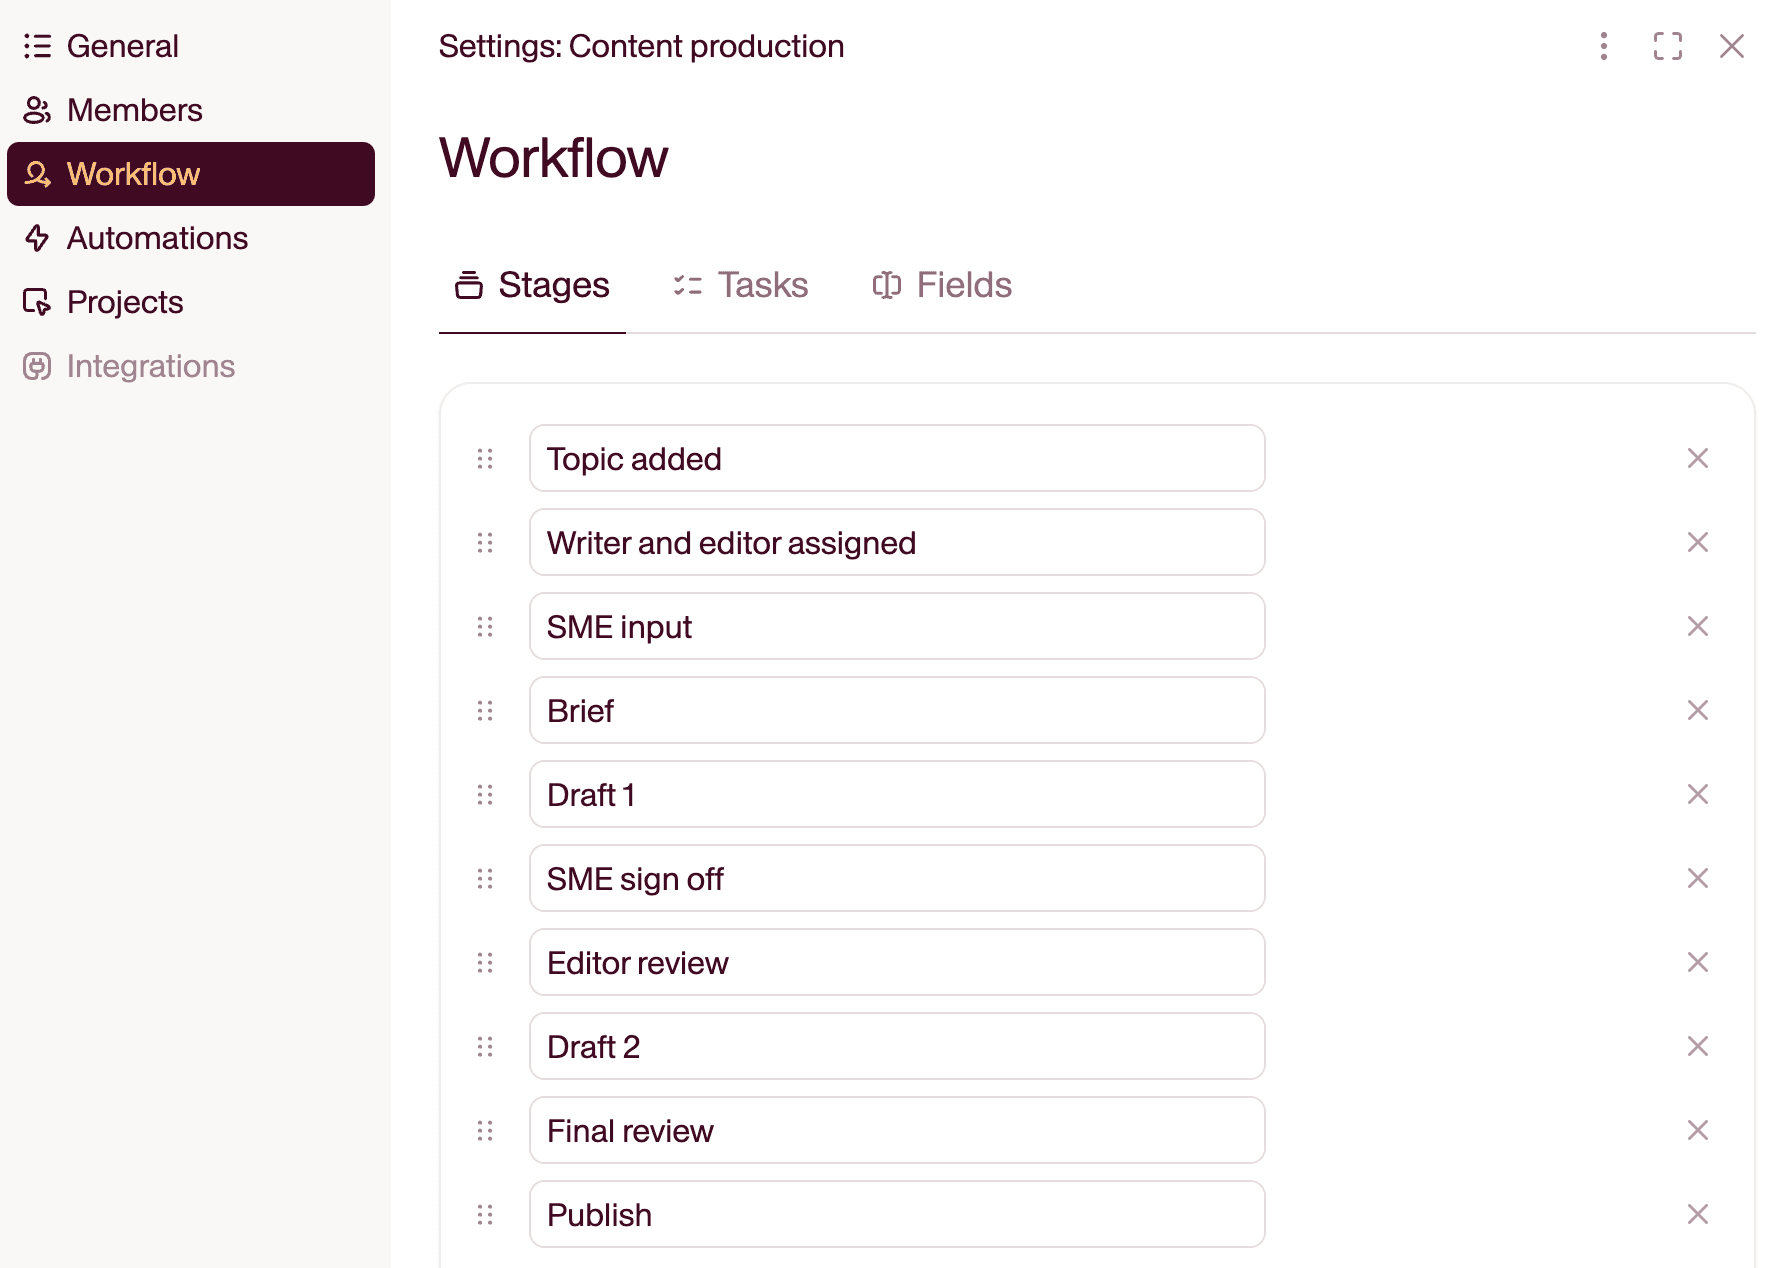Image resolution: width=1778 pixels, height=1268 pixels.
Task: Expand settings to fullscreen view
Action: pyautogui.click(x=1667, y=46)
